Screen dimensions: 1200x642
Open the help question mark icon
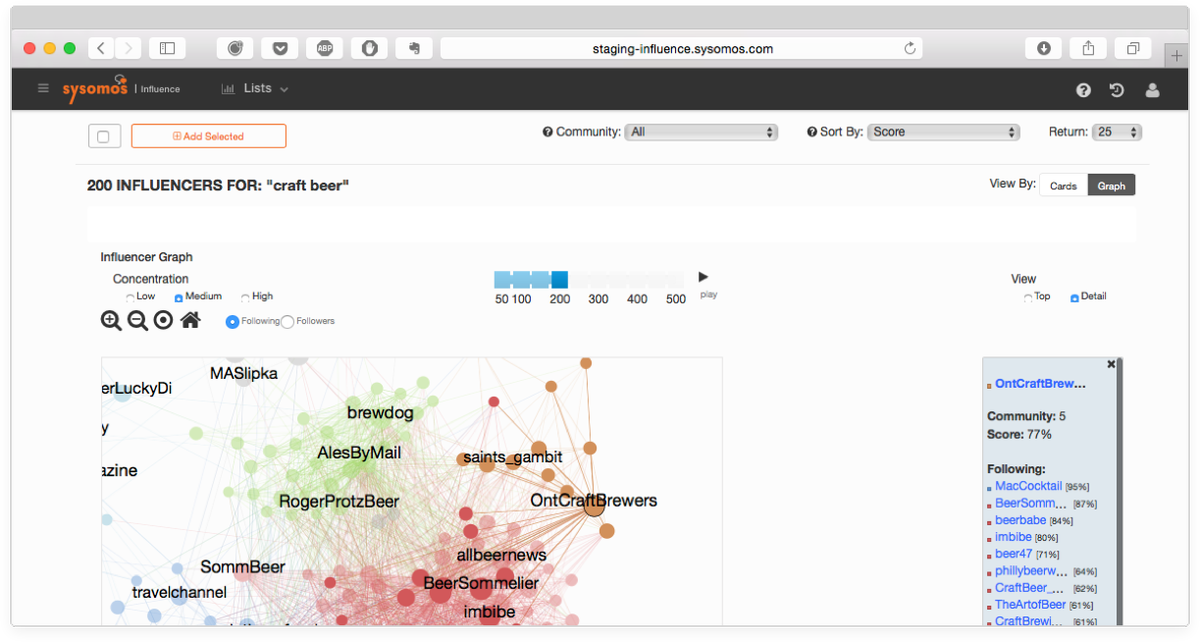click(x=1083, y=90)
